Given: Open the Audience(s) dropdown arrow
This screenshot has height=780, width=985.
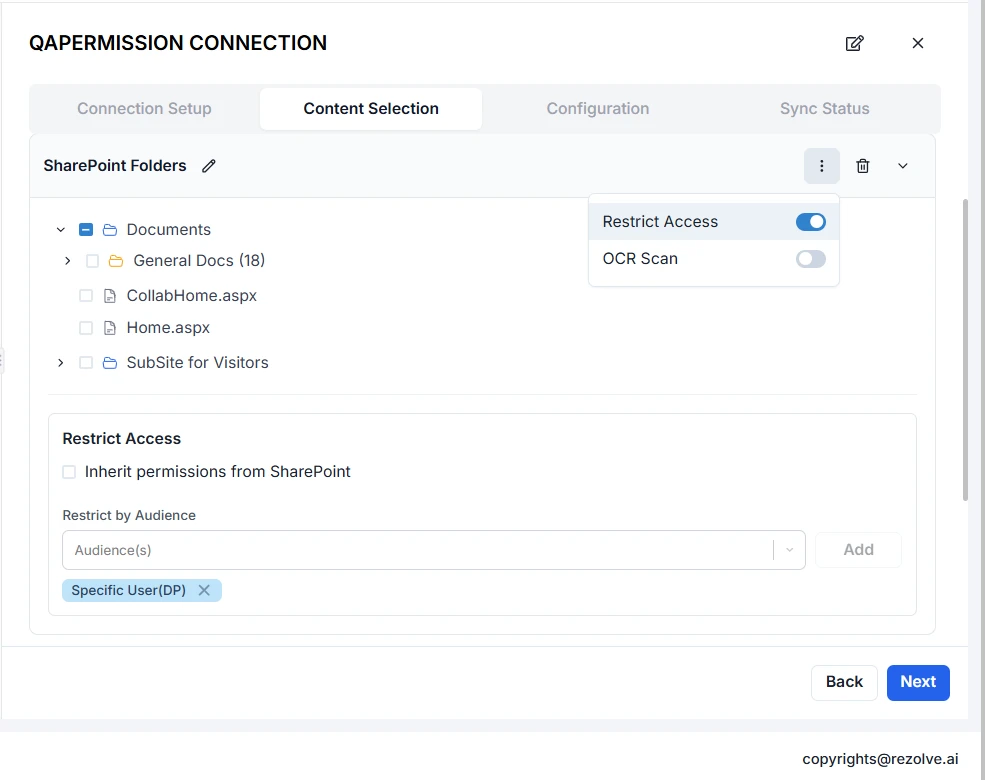Looking at the screenshot, I should tap(789, 550).
